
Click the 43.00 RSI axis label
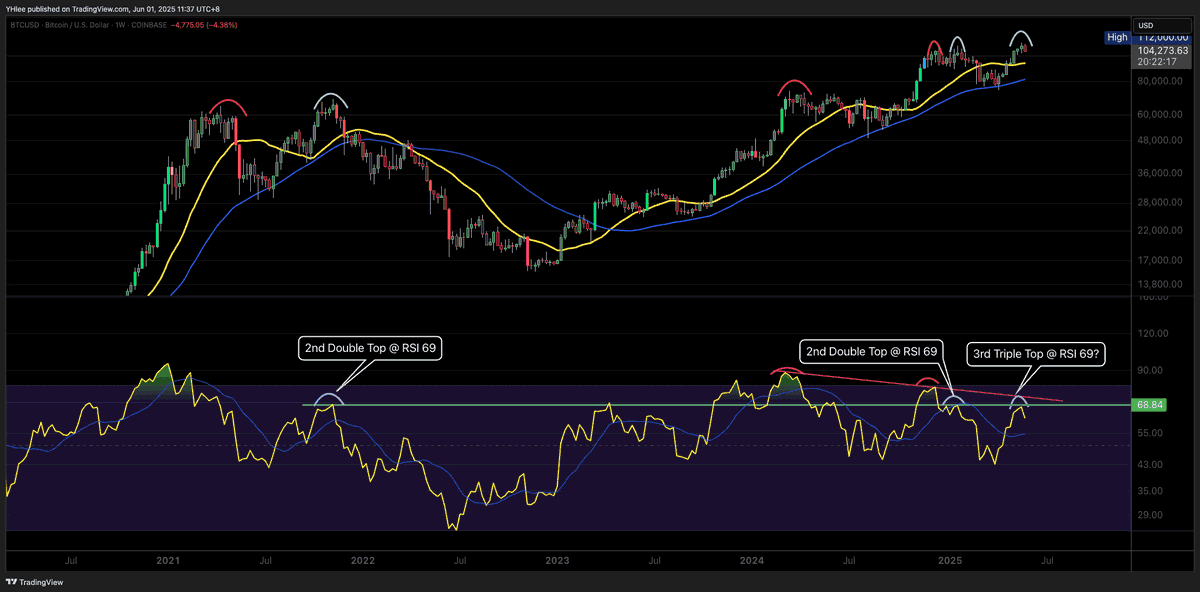[1149, 465]
